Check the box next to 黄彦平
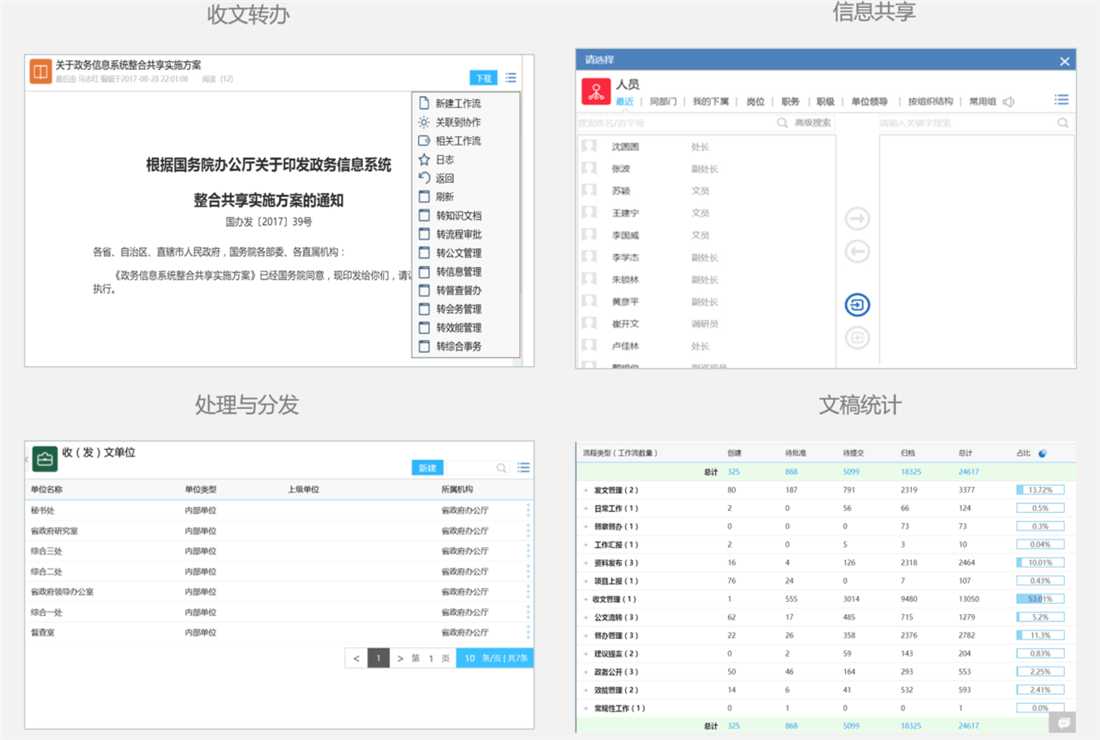This screenshot has width=1100, height=740. click(590, 302)
